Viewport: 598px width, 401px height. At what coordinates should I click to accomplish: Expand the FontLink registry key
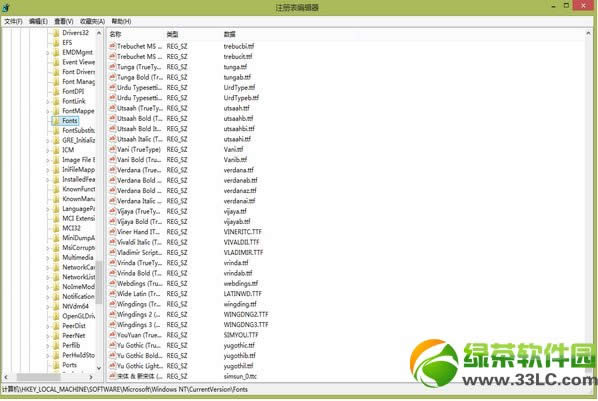pyautogui.click(x=48, y=101)
